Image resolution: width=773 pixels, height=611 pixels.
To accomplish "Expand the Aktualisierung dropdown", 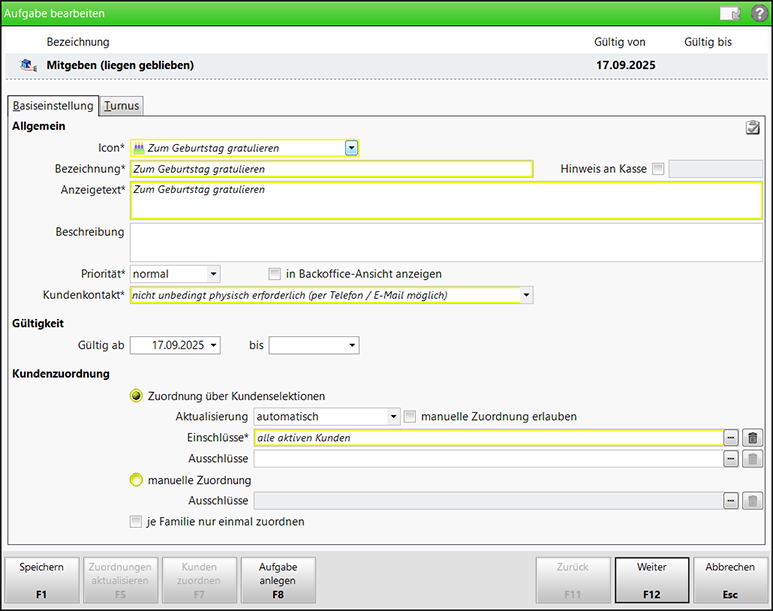I will 393,417.
